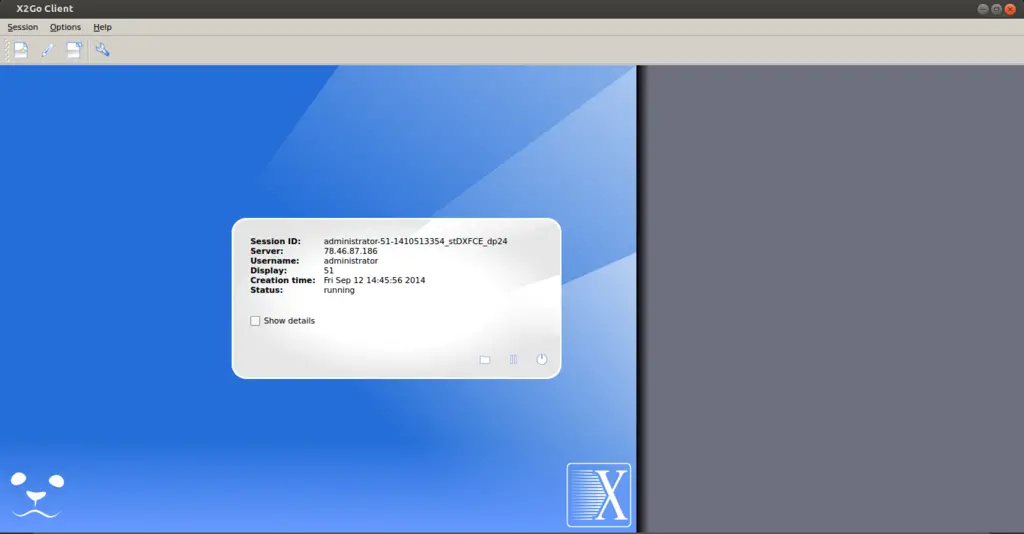Click the shared folder icon in session panel
1024x534 pixels.
(x=485, y=360)
